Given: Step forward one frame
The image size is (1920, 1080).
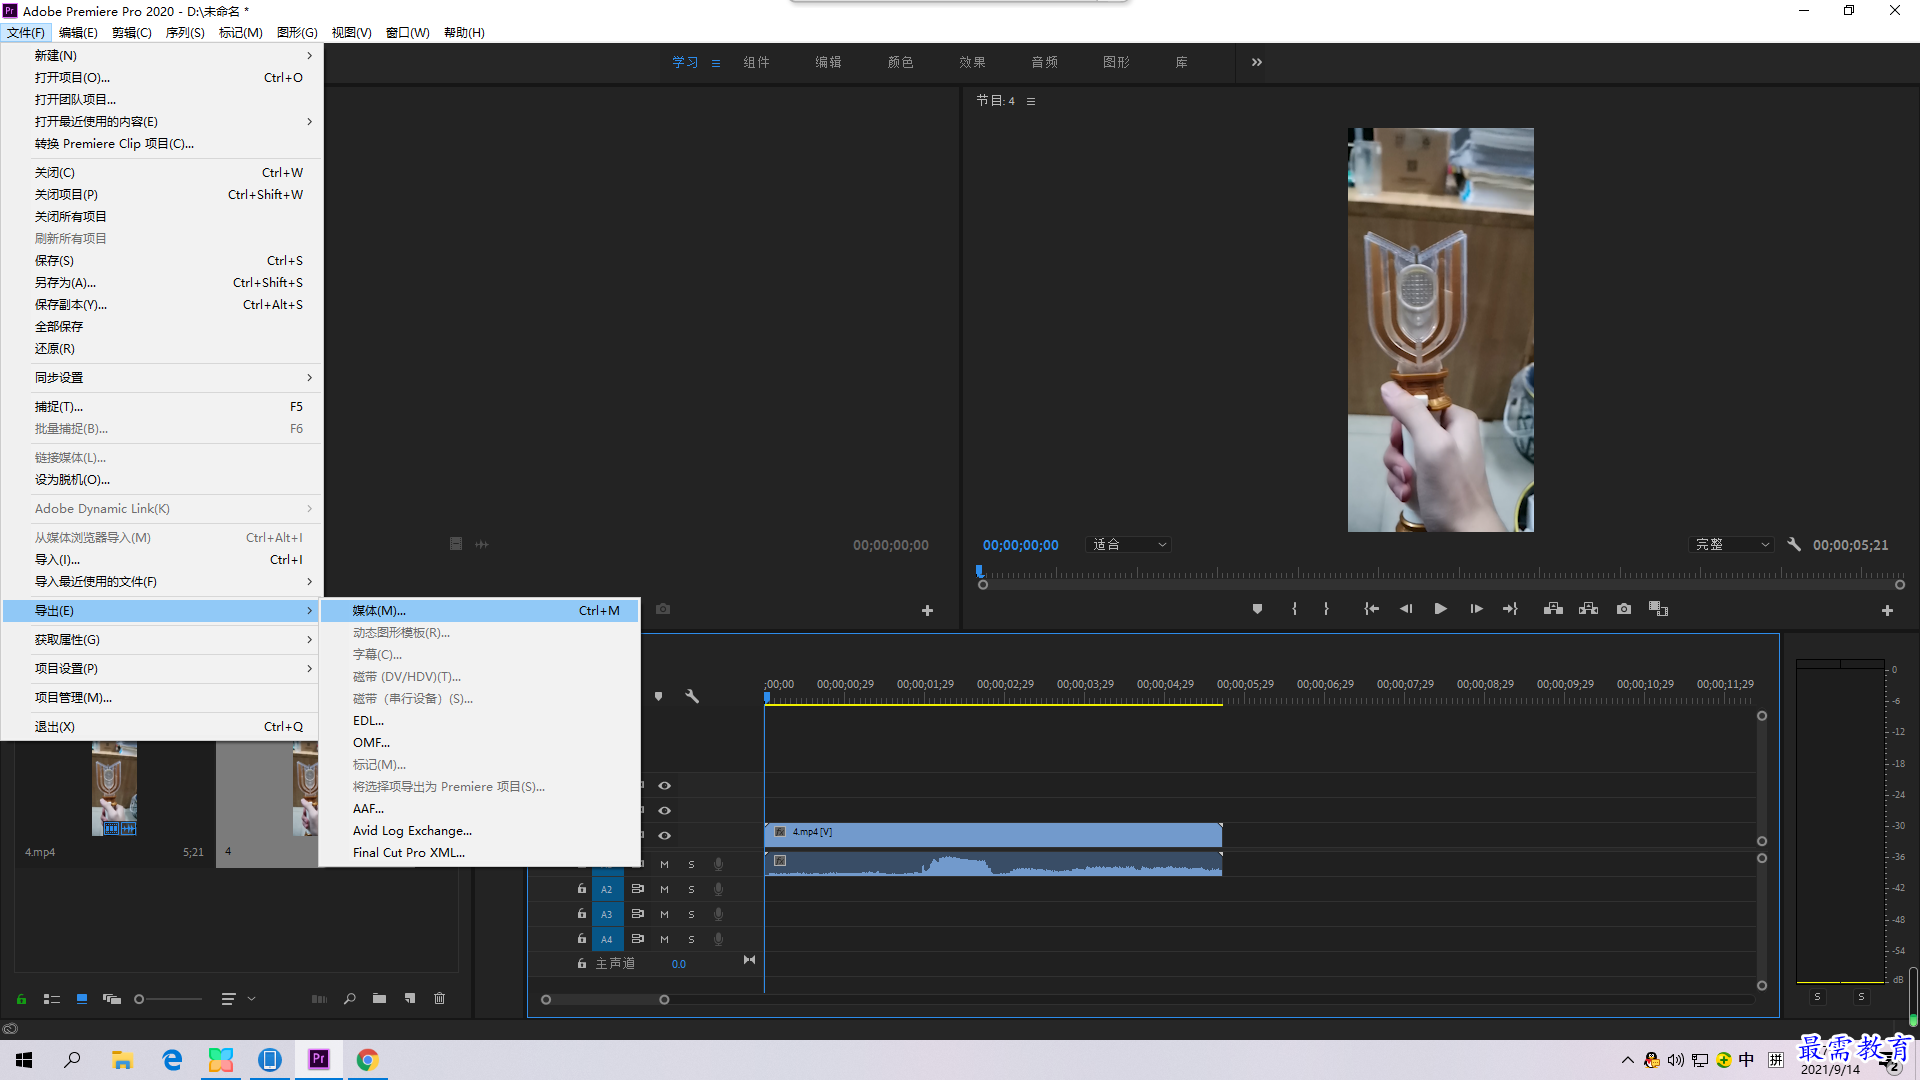Looking at the screenshot, I should click(1476, 609).
